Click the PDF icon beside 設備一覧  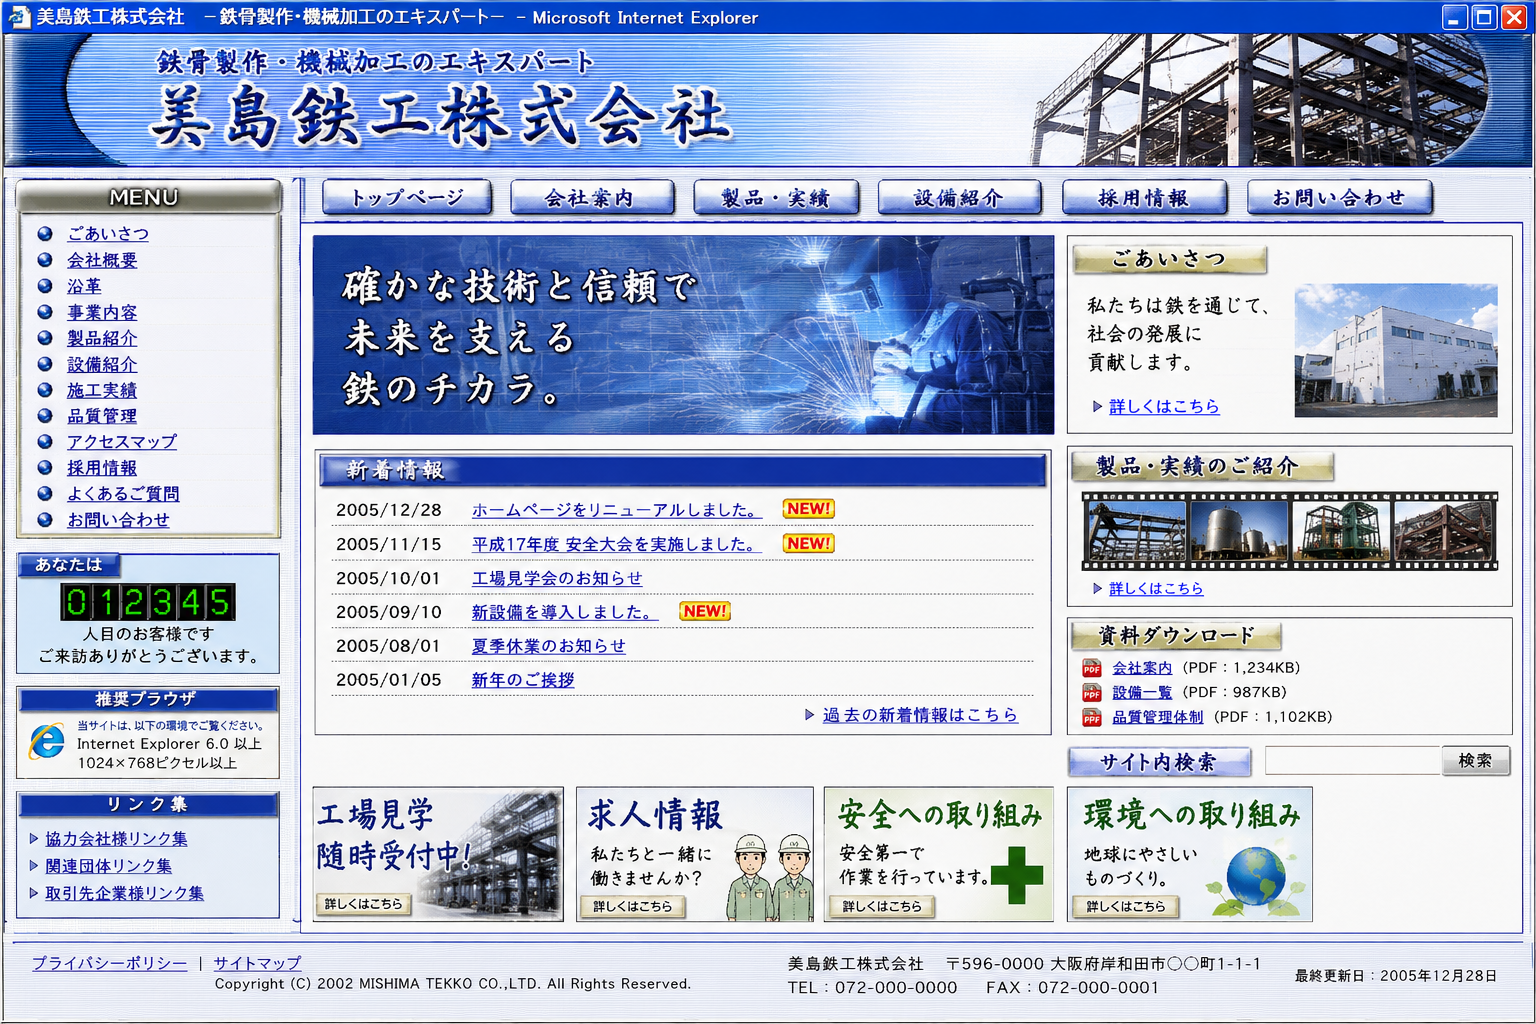pyautogui.click(x=1091, y=692)
